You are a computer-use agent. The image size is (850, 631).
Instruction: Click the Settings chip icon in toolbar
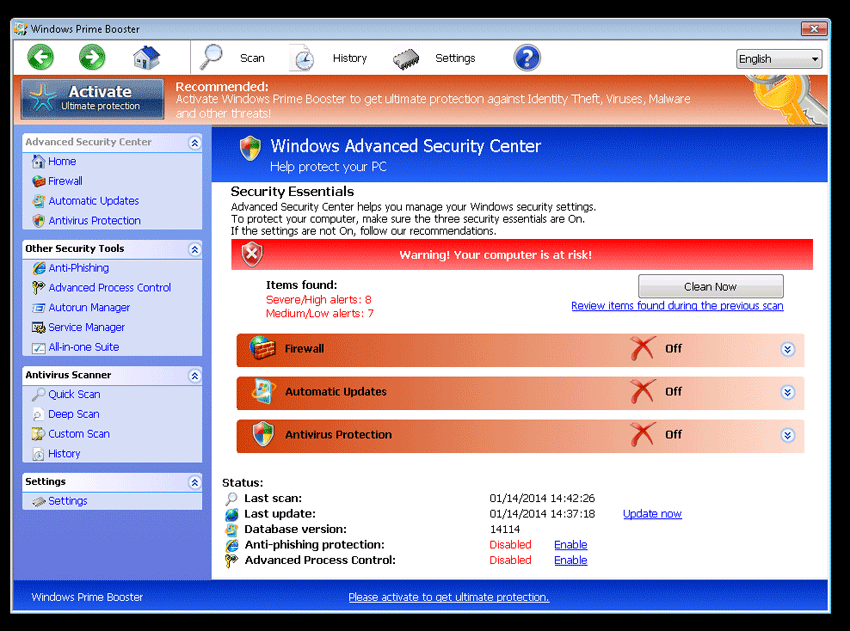click(x=406, y=59)
